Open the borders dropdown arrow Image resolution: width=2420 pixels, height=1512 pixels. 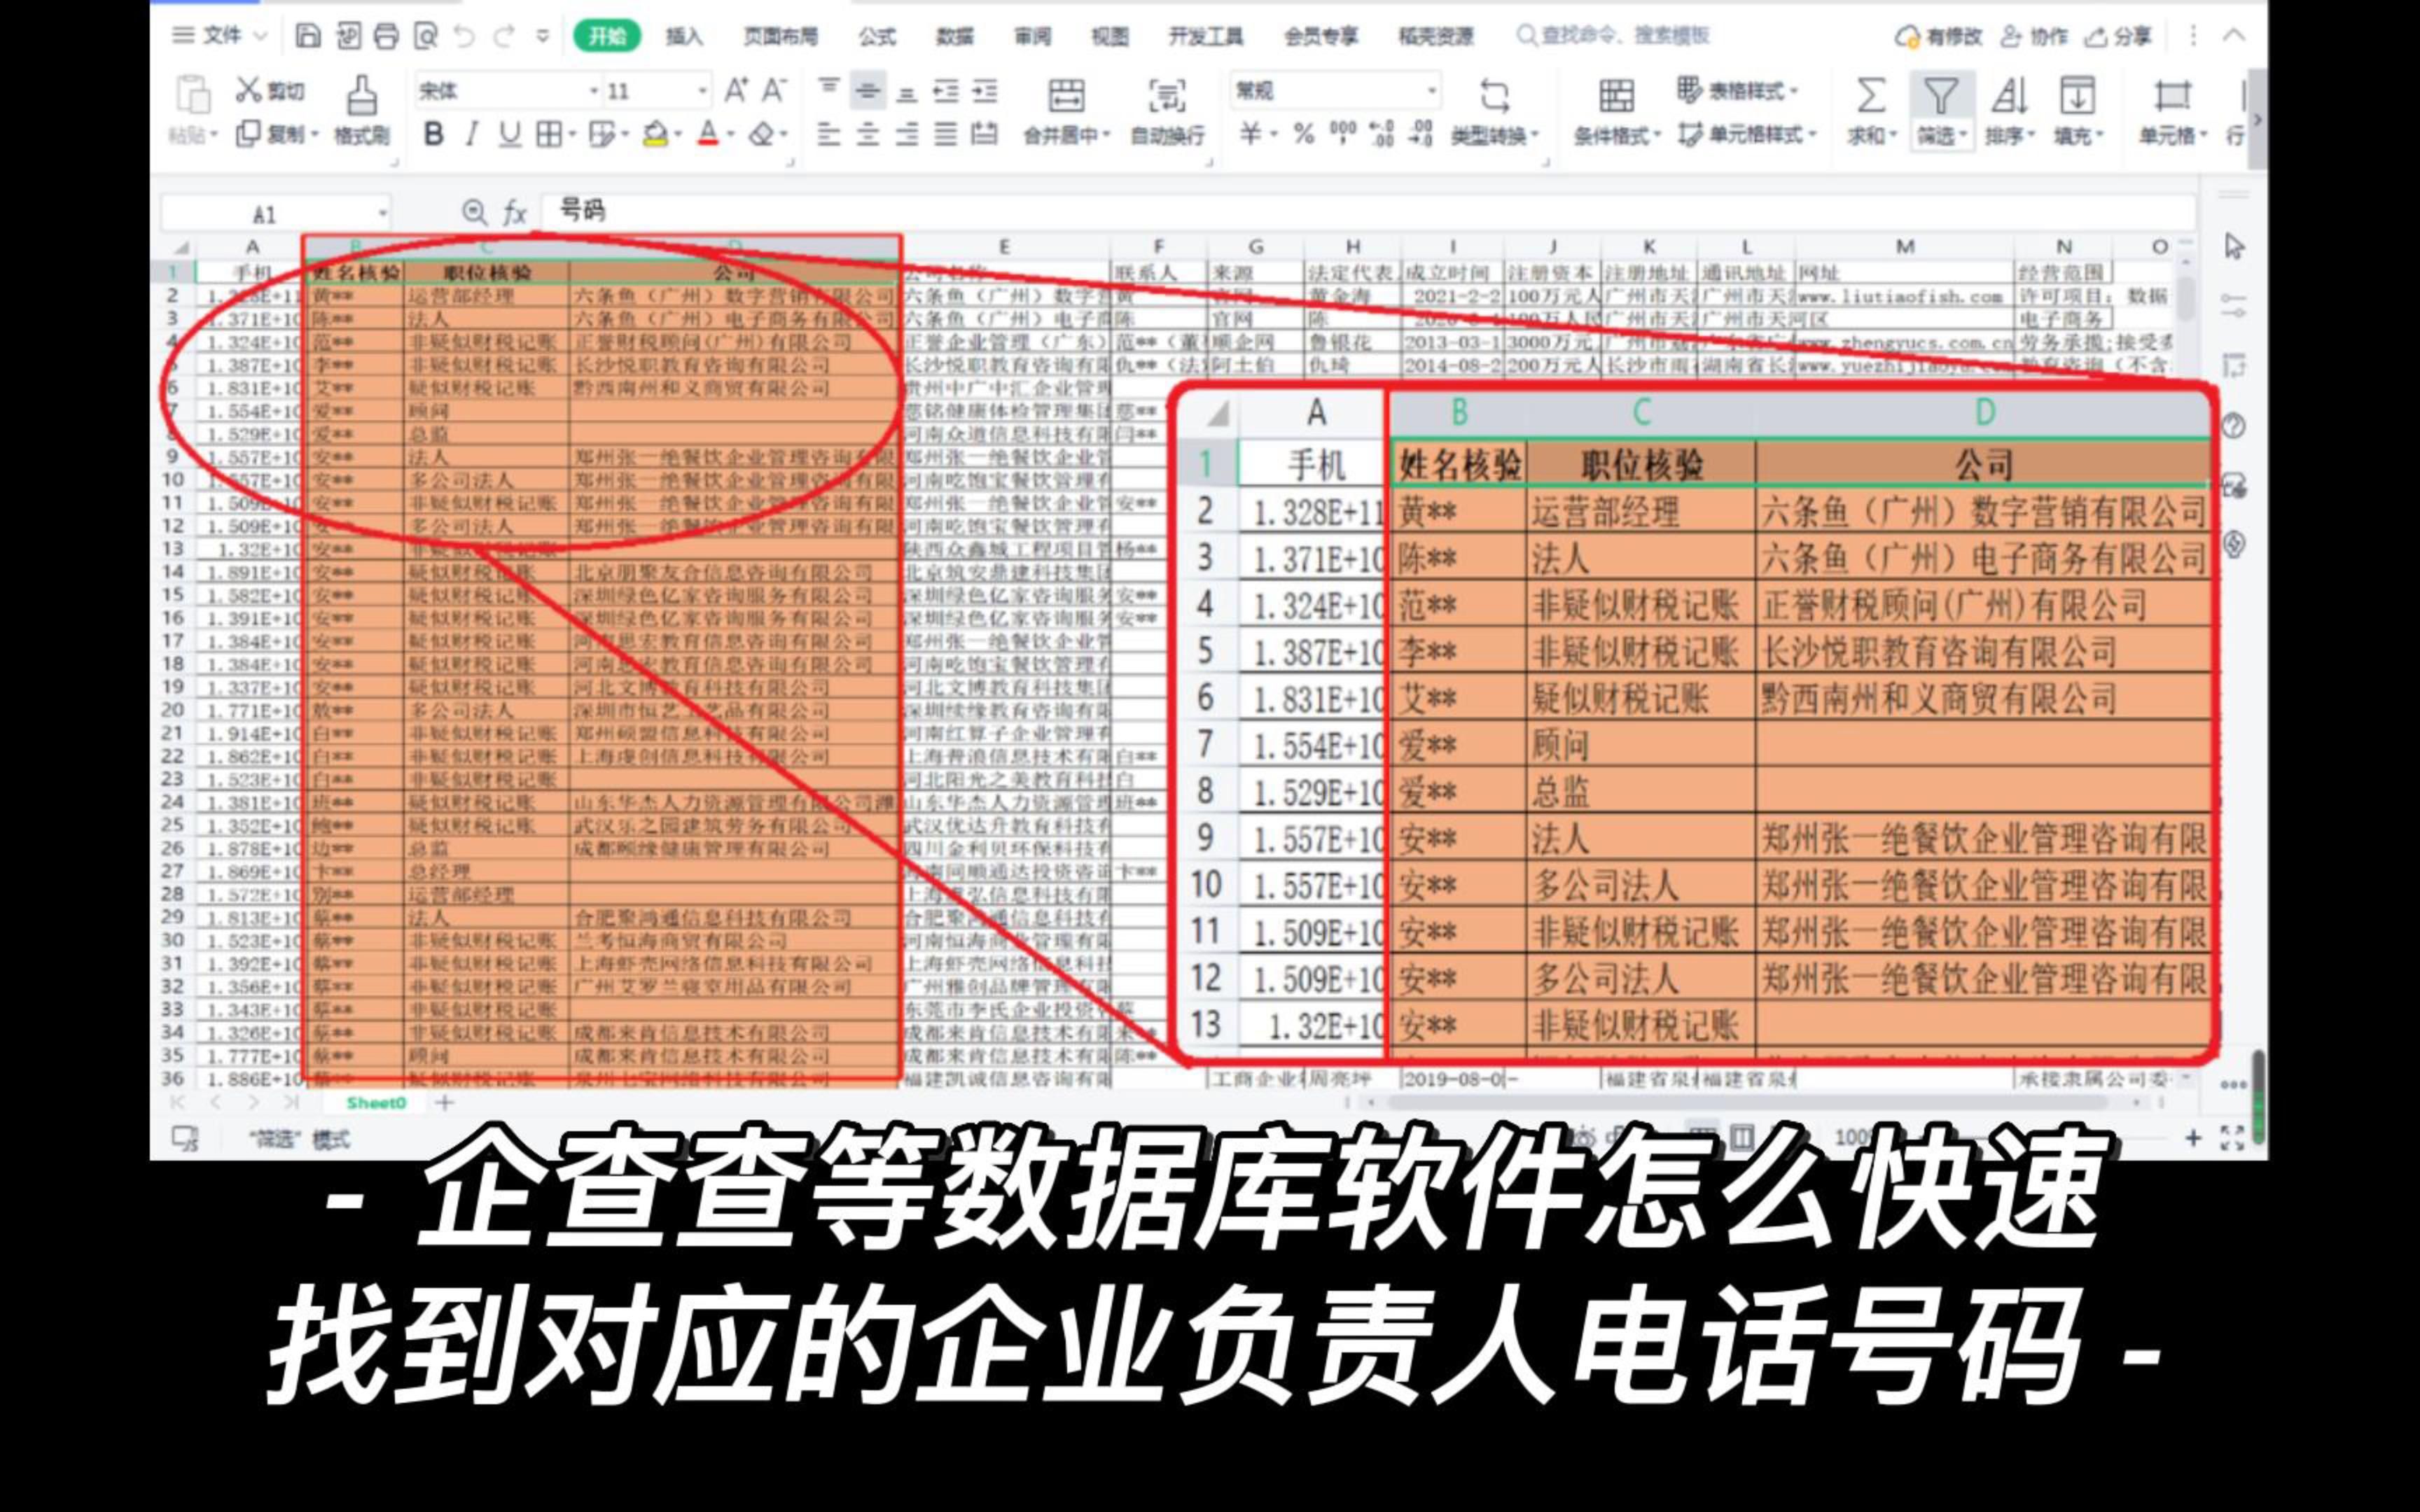click(572, 134)
